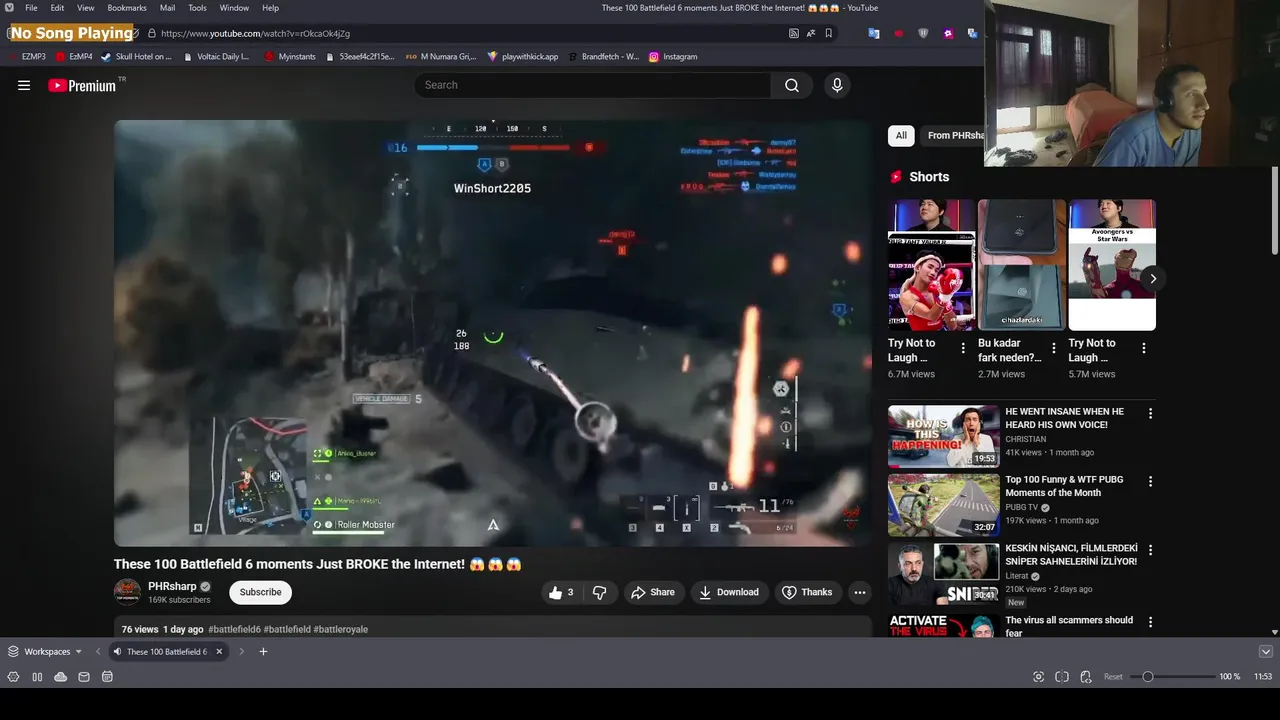This screenshot has width=1280, height=720.
Task: Click the search magnifier button
Action: pos(792,85)
